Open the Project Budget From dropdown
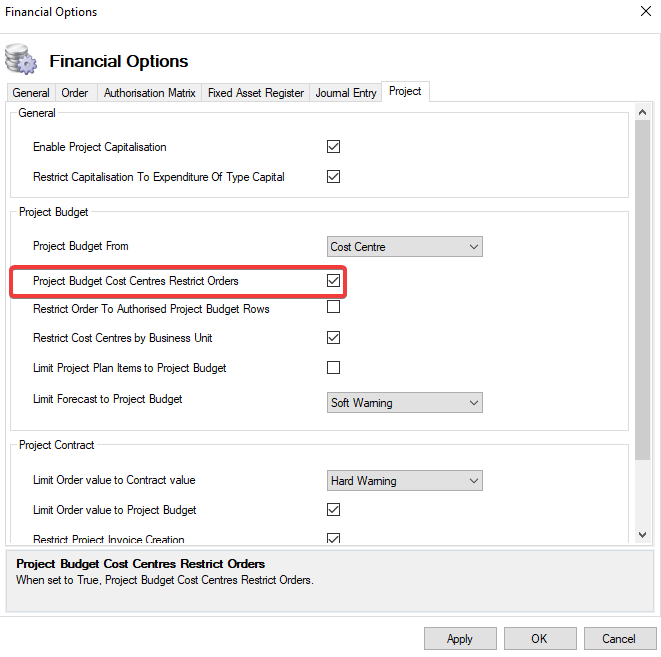The image size is (661, 657). (405, 247)
